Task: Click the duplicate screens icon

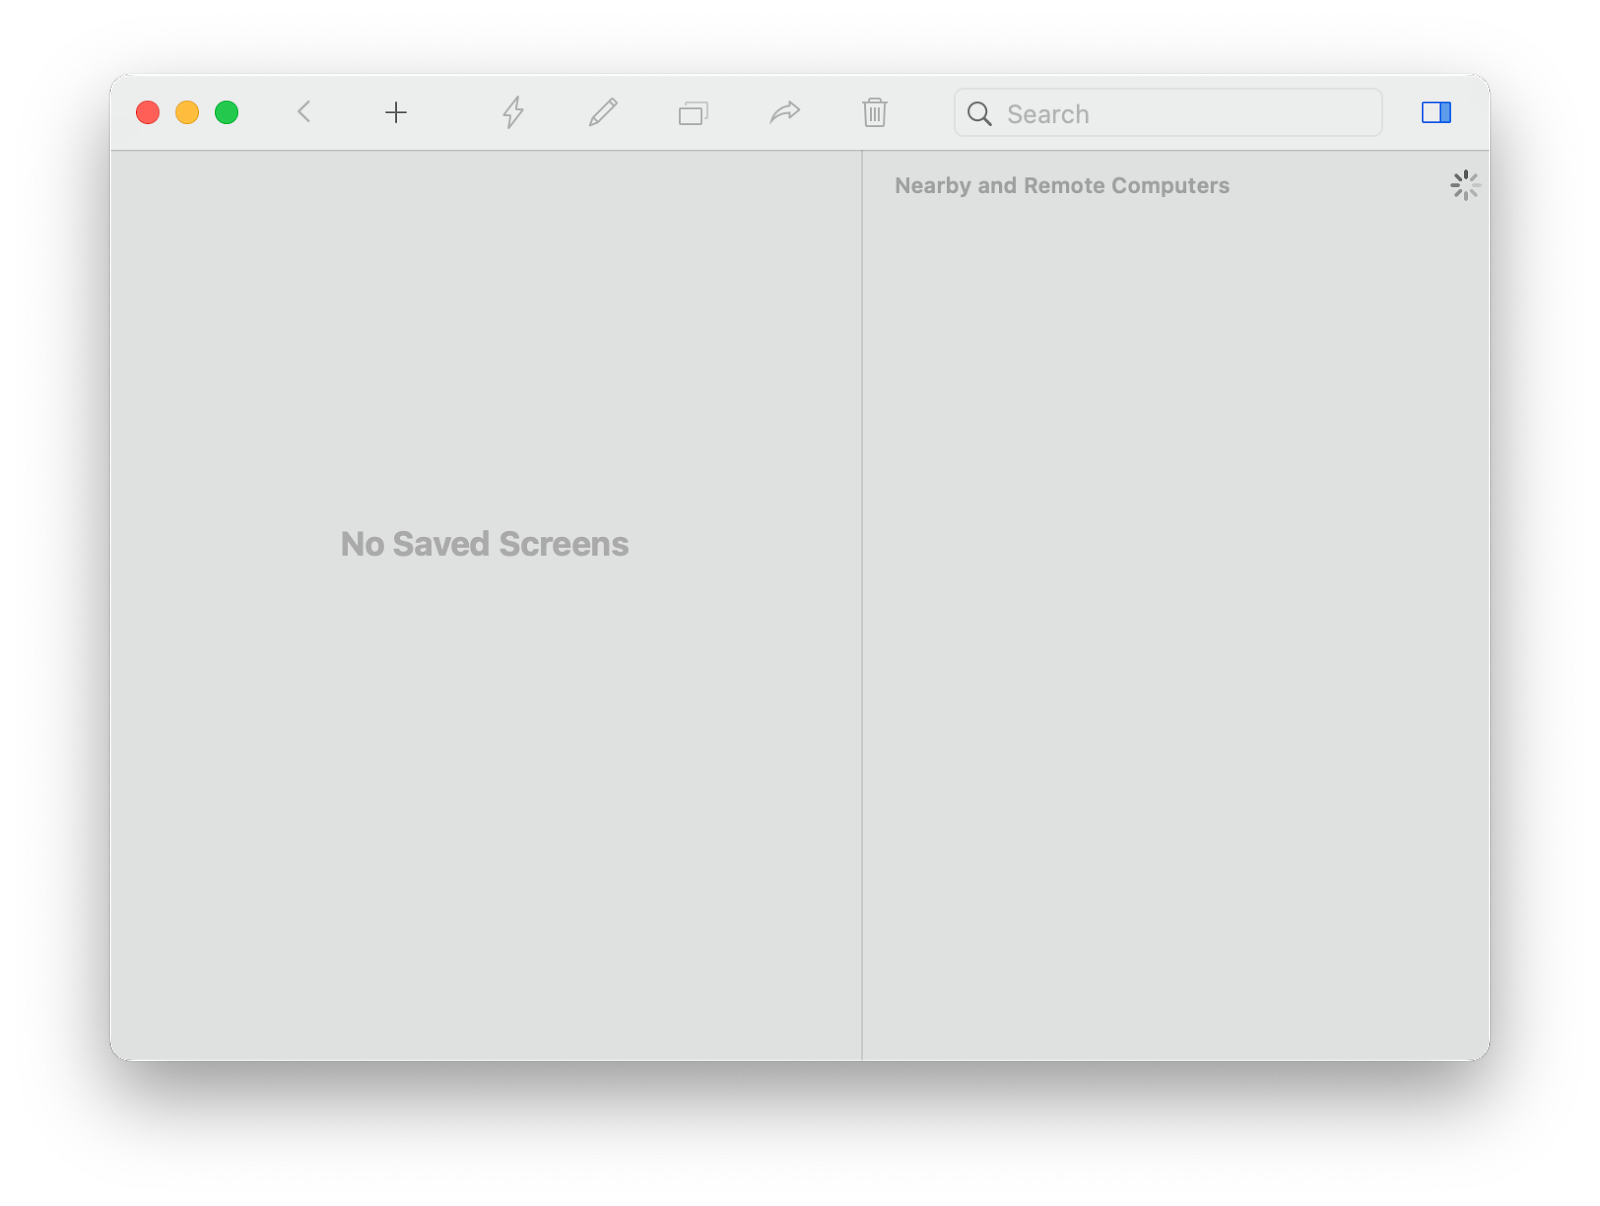Action: pos(694,112)
